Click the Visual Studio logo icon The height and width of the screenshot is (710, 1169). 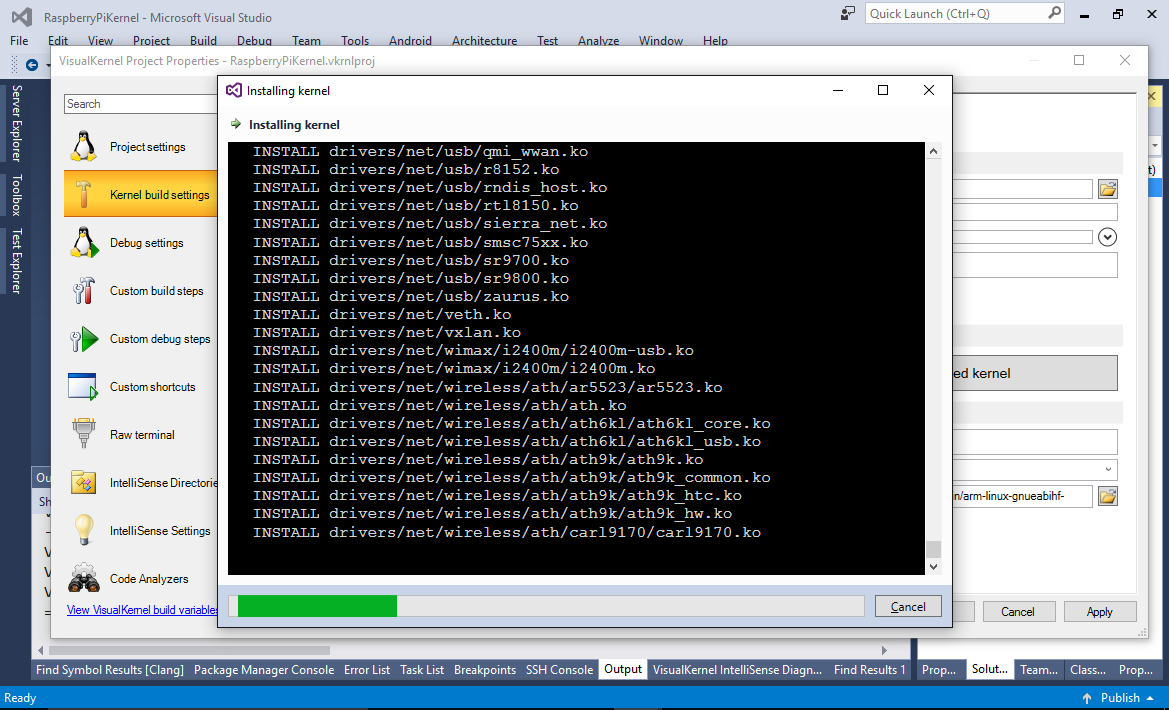(22, 16)
